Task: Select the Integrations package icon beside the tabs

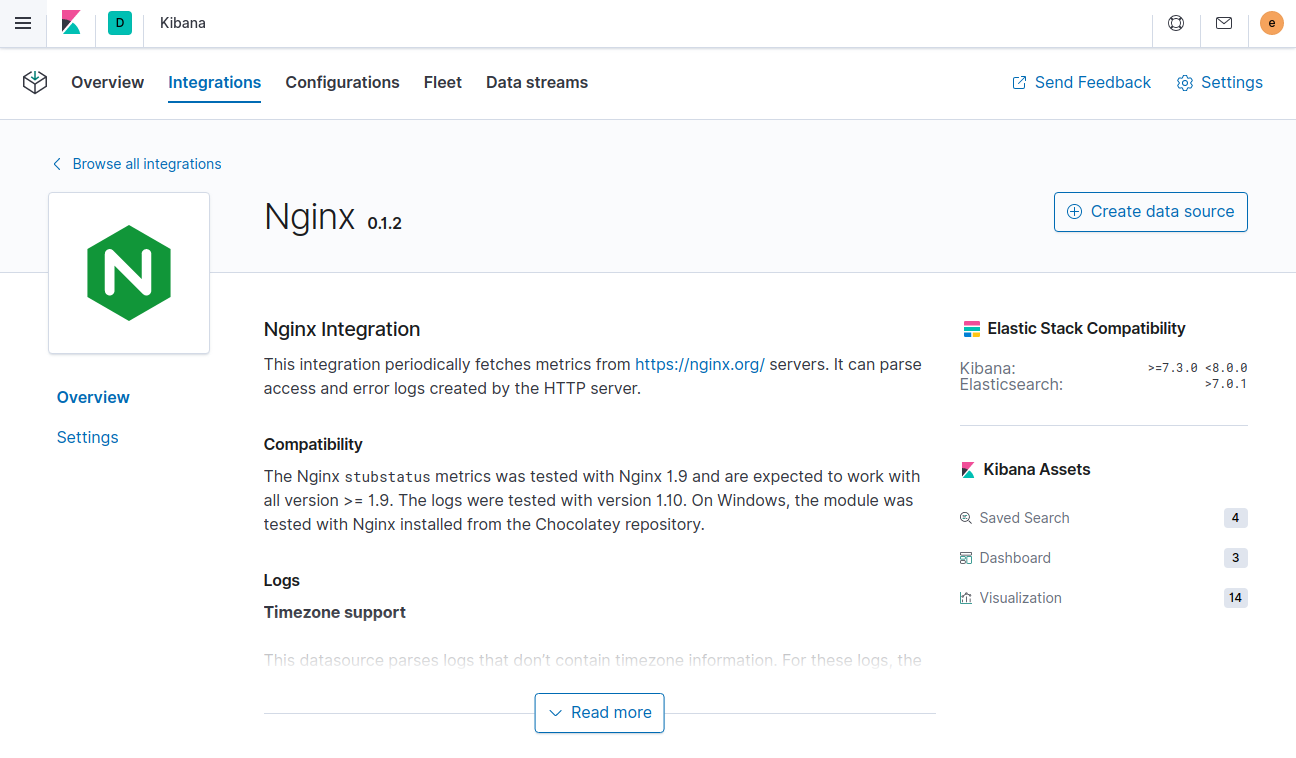Action: [34, 83]
